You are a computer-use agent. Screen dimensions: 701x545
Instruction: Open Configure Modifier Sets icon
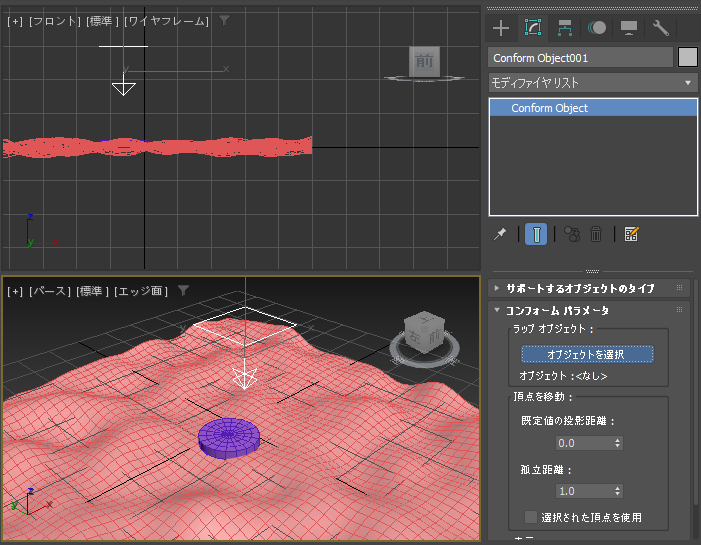coord(631,234)
